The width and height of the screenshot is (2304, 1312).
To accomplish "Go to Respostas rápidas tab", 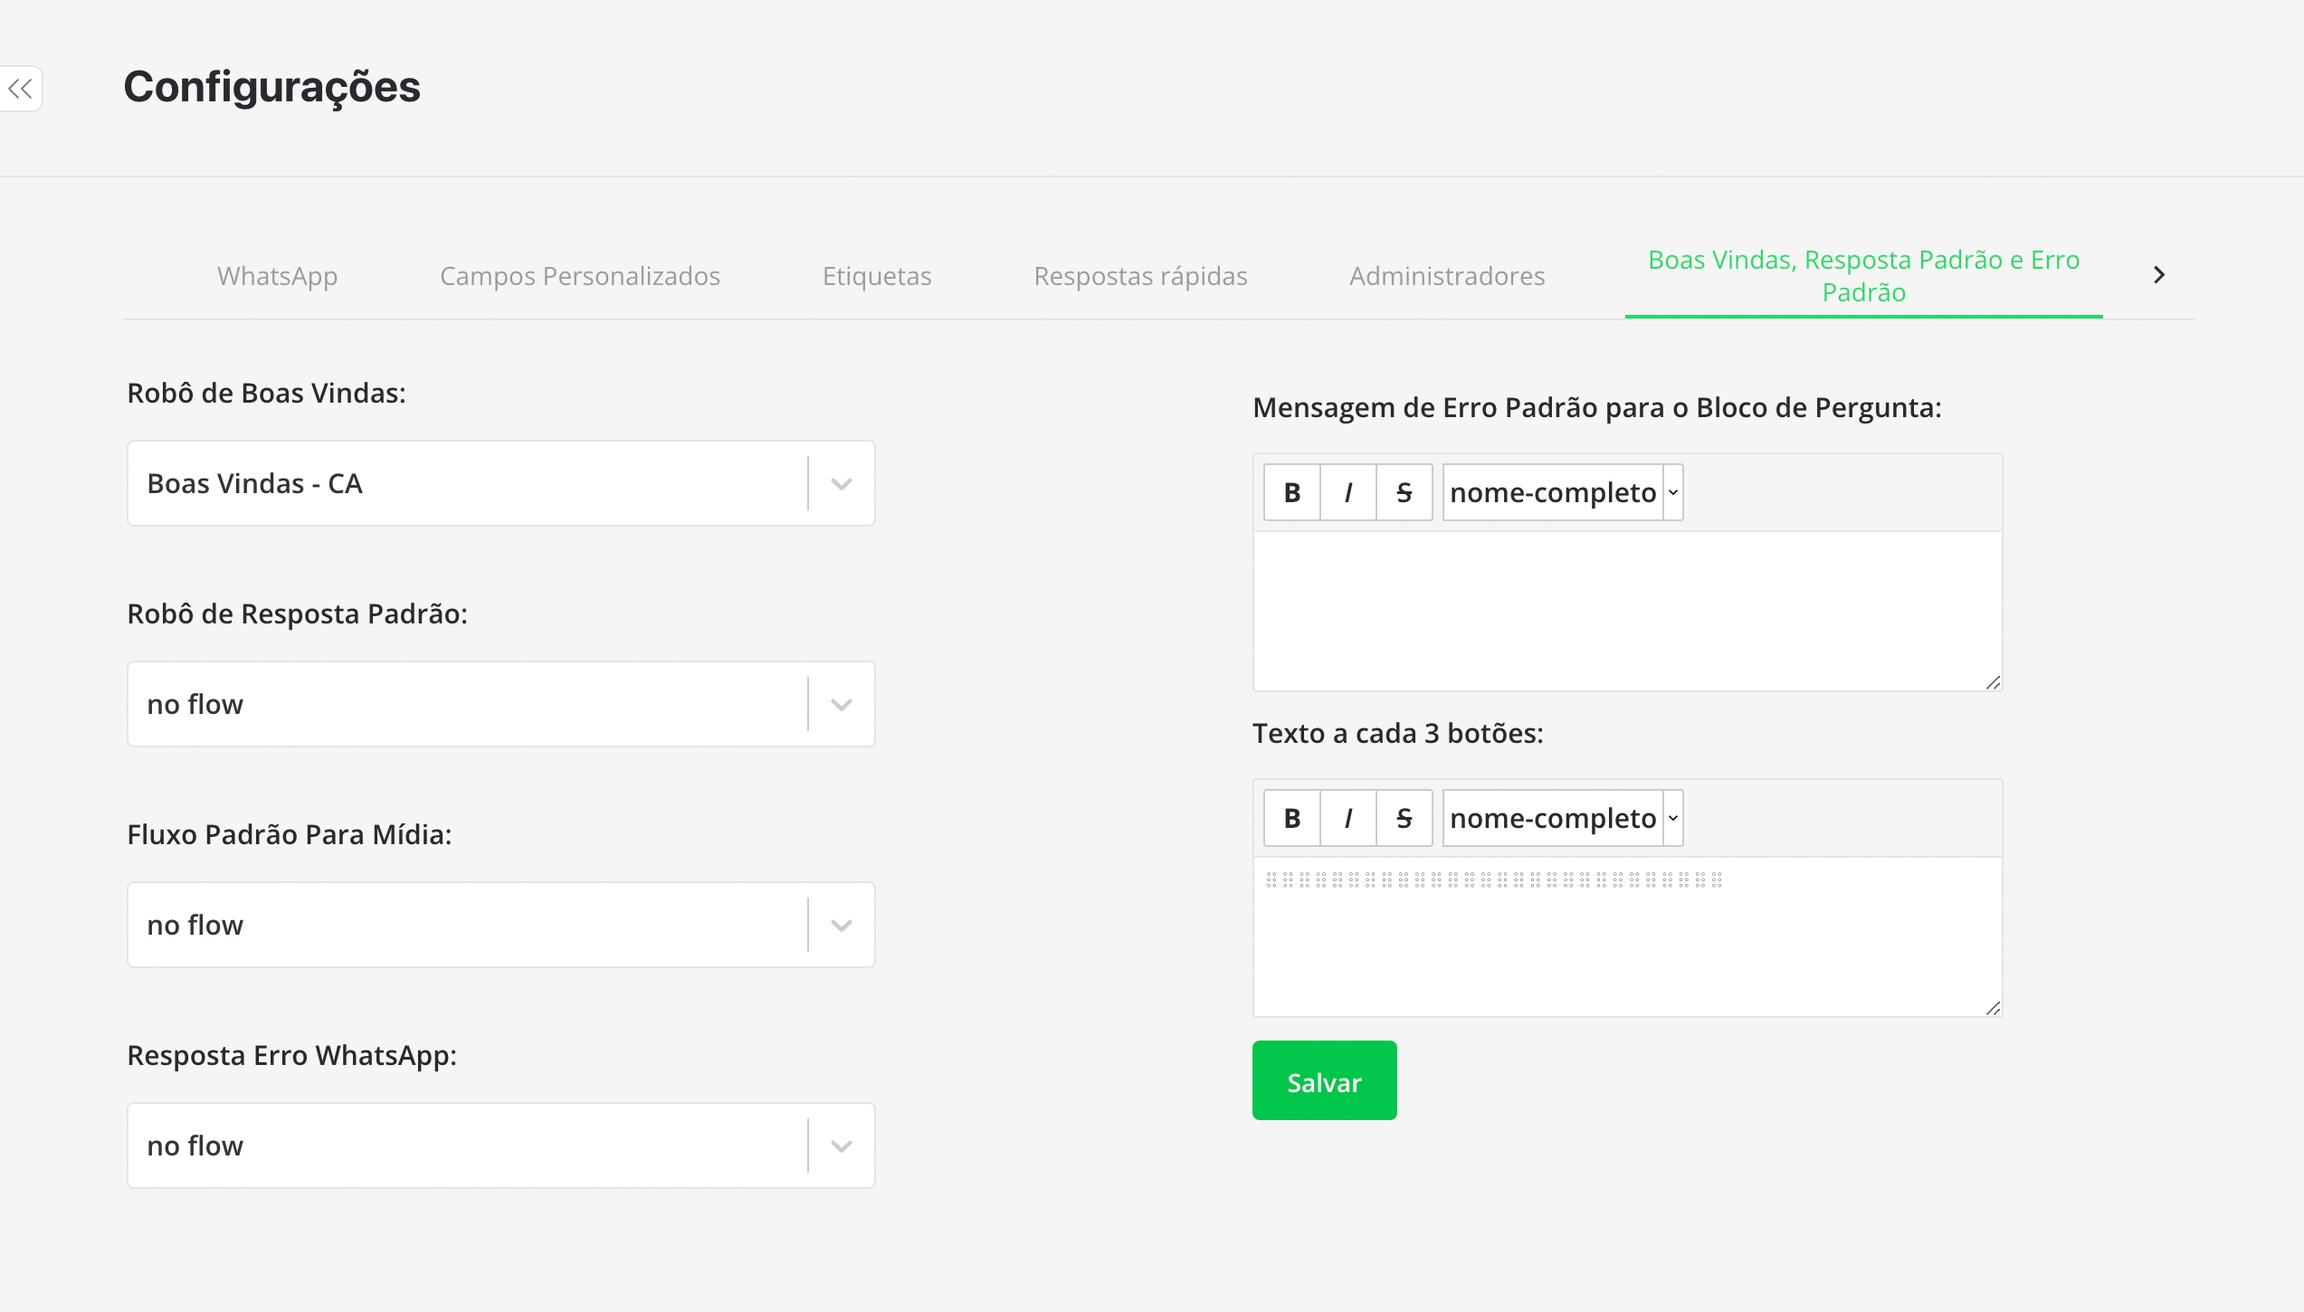I will [1140, 276].
